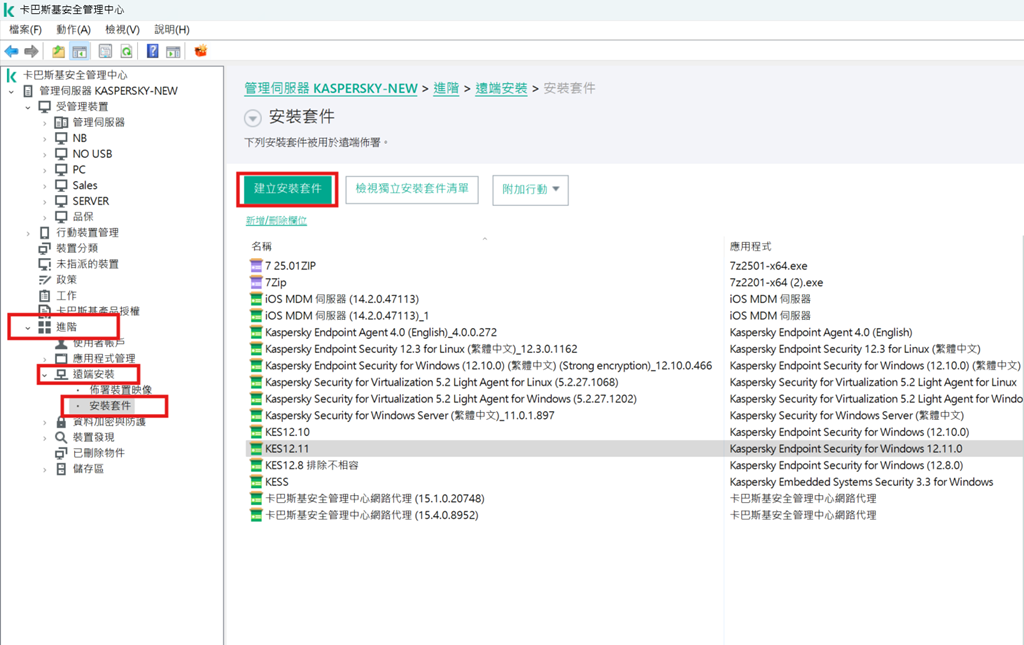1024x645 pixels.
Task: Click the blue Back arrow in toolbar
Action: [x=12, y=51]
